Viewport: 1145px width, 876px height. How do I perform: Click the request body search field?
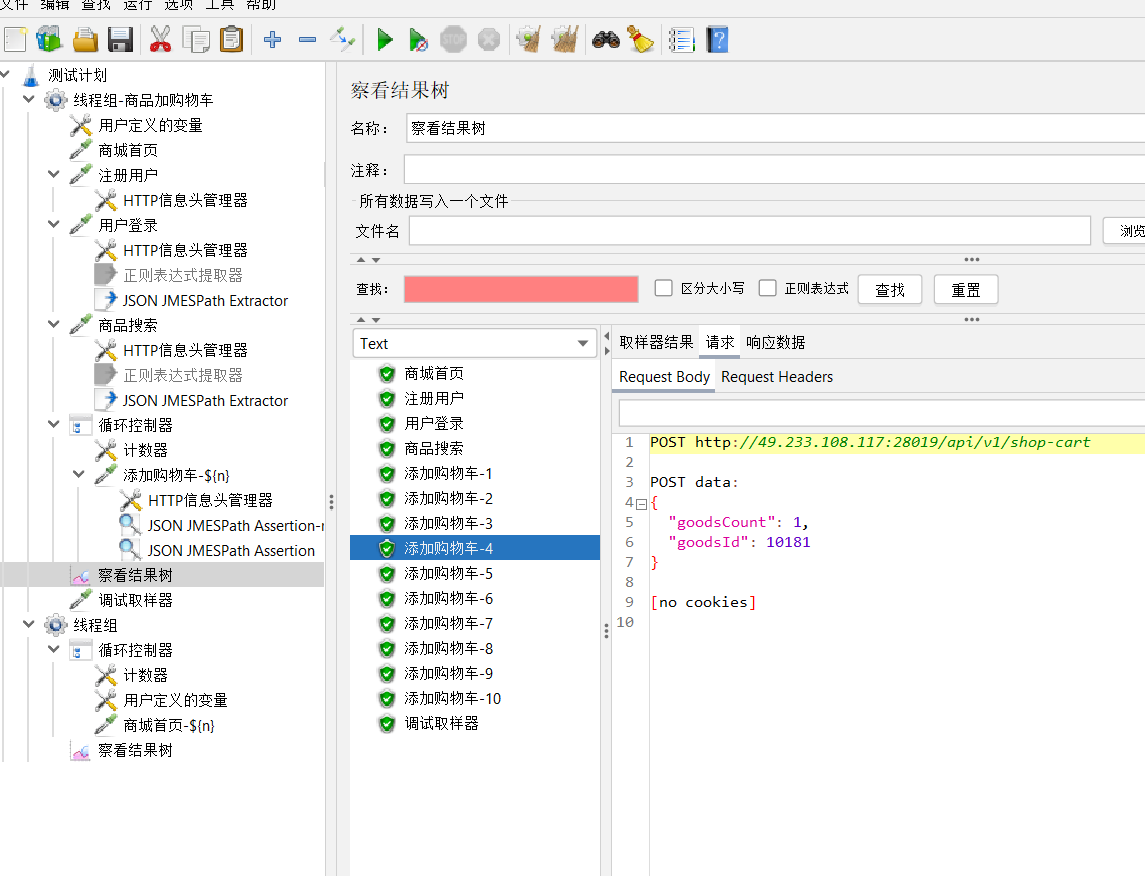click(882, 413)
